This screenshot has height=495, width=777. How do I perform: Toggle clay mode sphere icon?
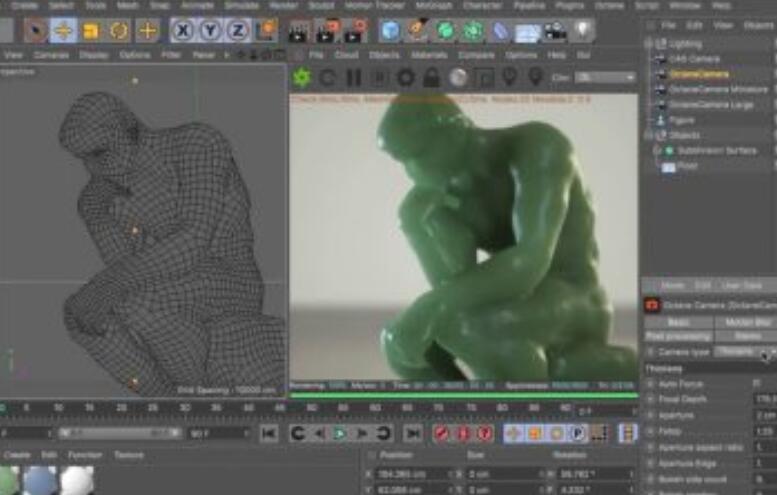point(458,78)
